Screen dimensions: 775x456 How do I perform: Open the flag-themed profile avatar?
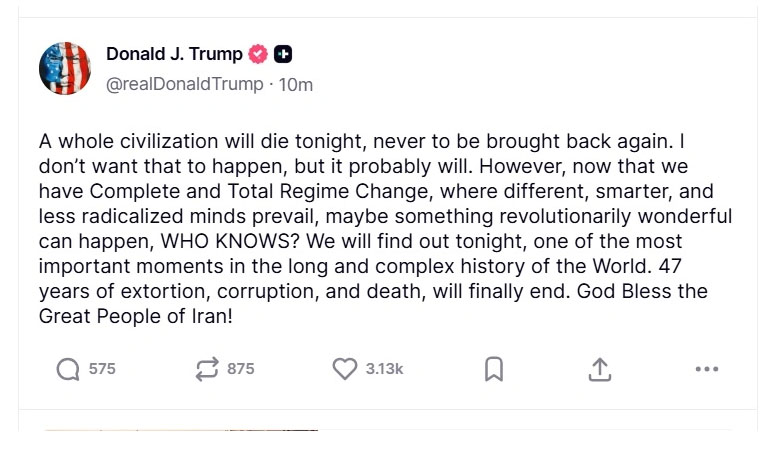[65, 69]
